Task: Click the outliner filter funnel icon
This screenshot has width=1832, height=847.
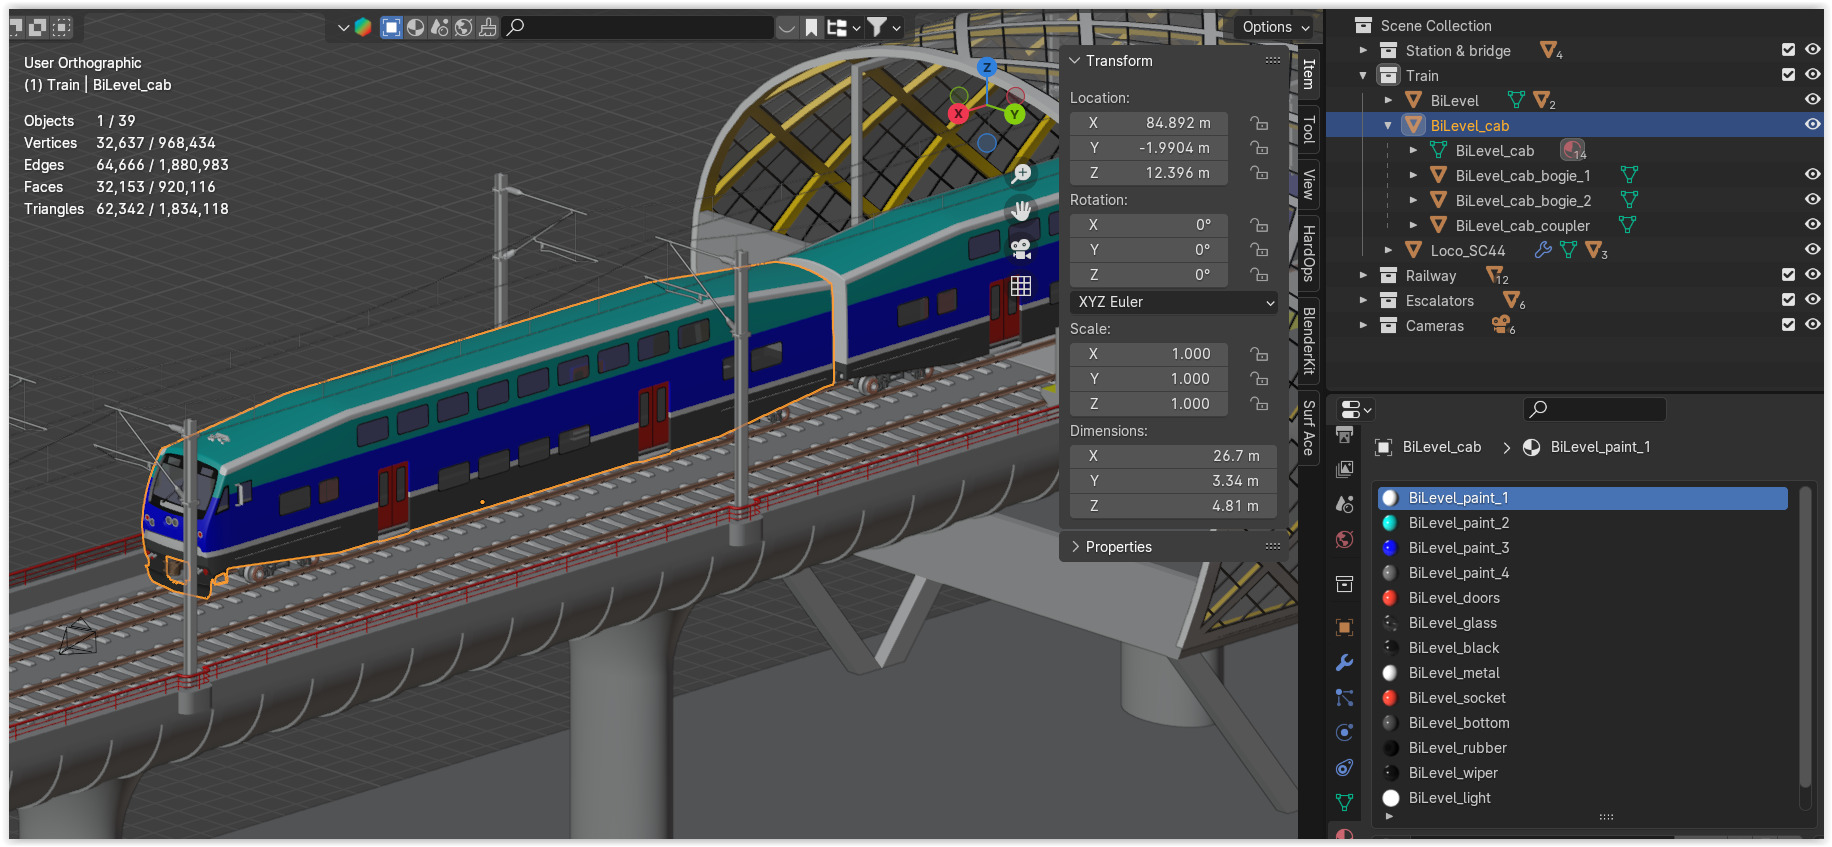Action: click(877, 27)
